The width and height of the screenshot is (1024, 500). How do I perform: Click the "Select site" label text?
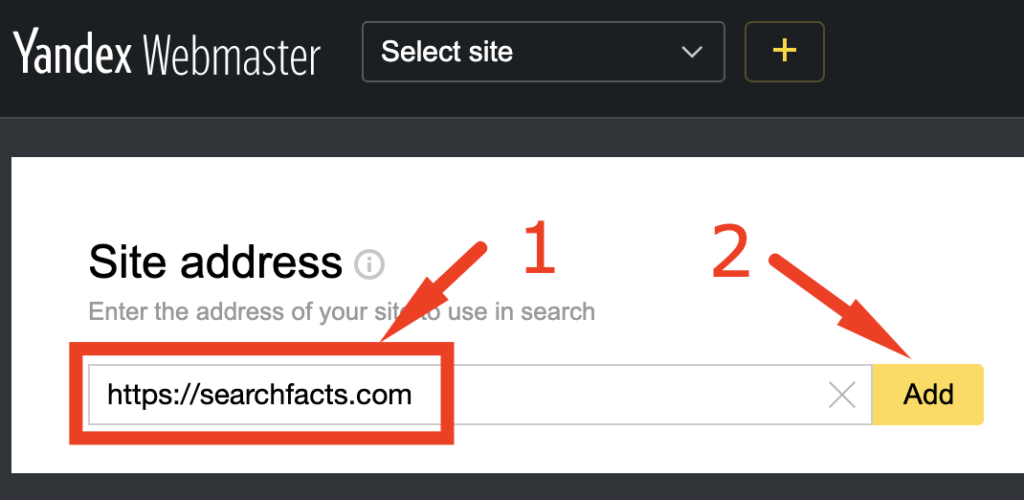tap(447, 52)
